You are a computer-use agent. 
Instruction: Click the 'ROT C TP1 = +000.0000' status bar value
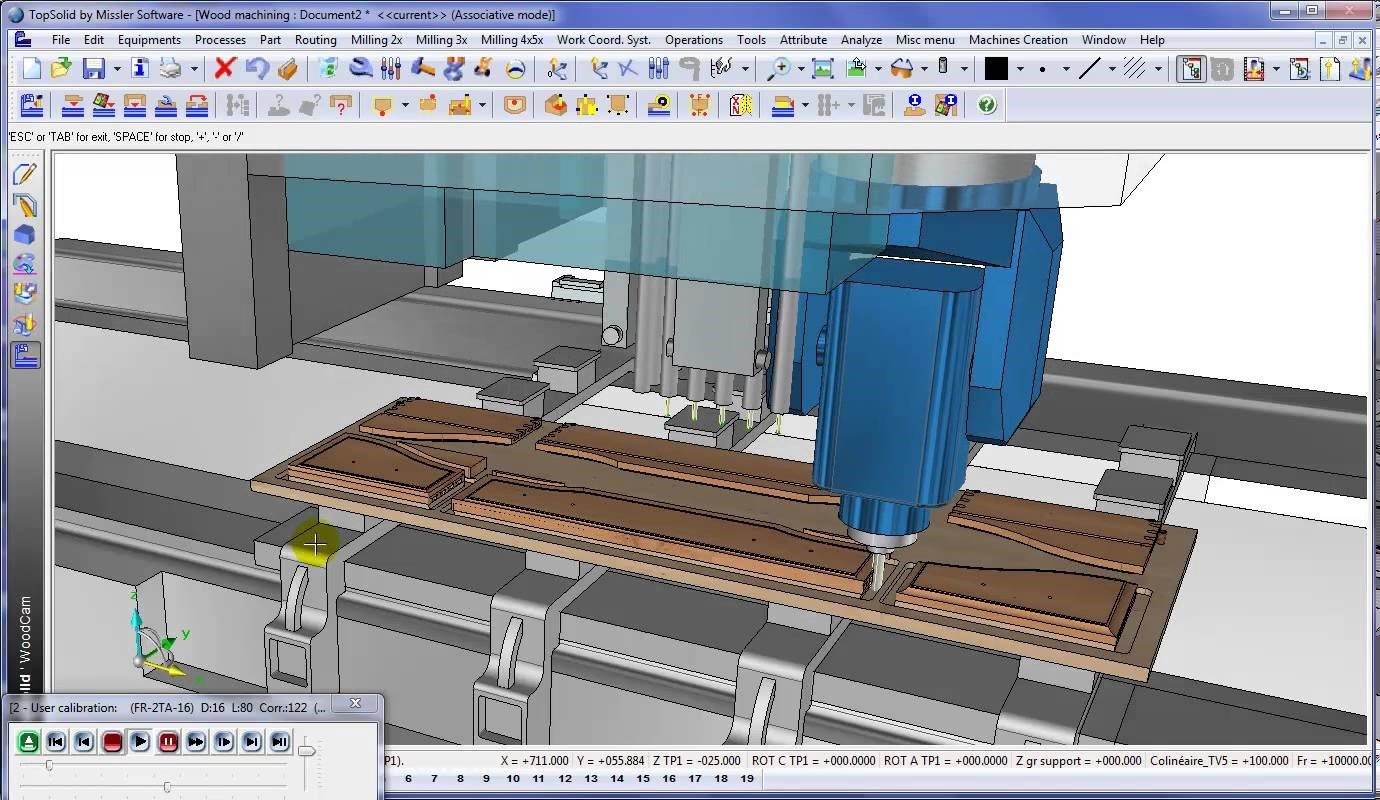[x=813, y=761]
